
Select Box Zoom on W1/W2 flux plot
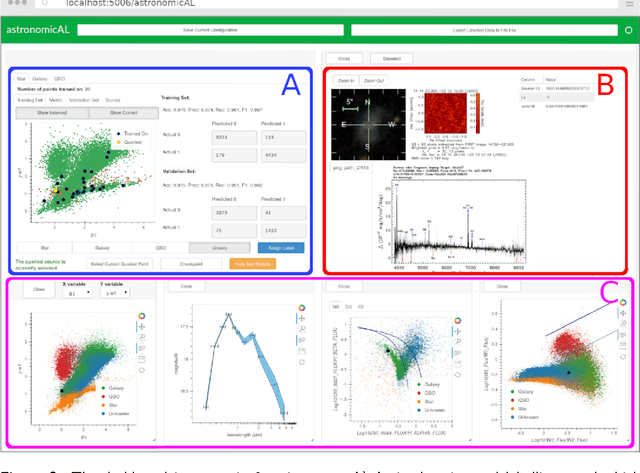tap(623, 324)
